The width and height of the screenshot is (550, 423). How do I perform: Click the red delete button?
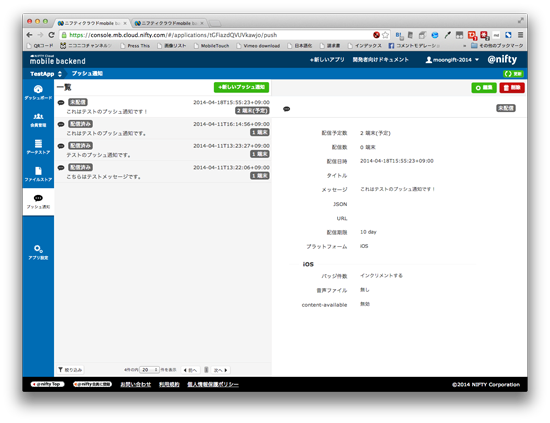[x=512, y=88]
